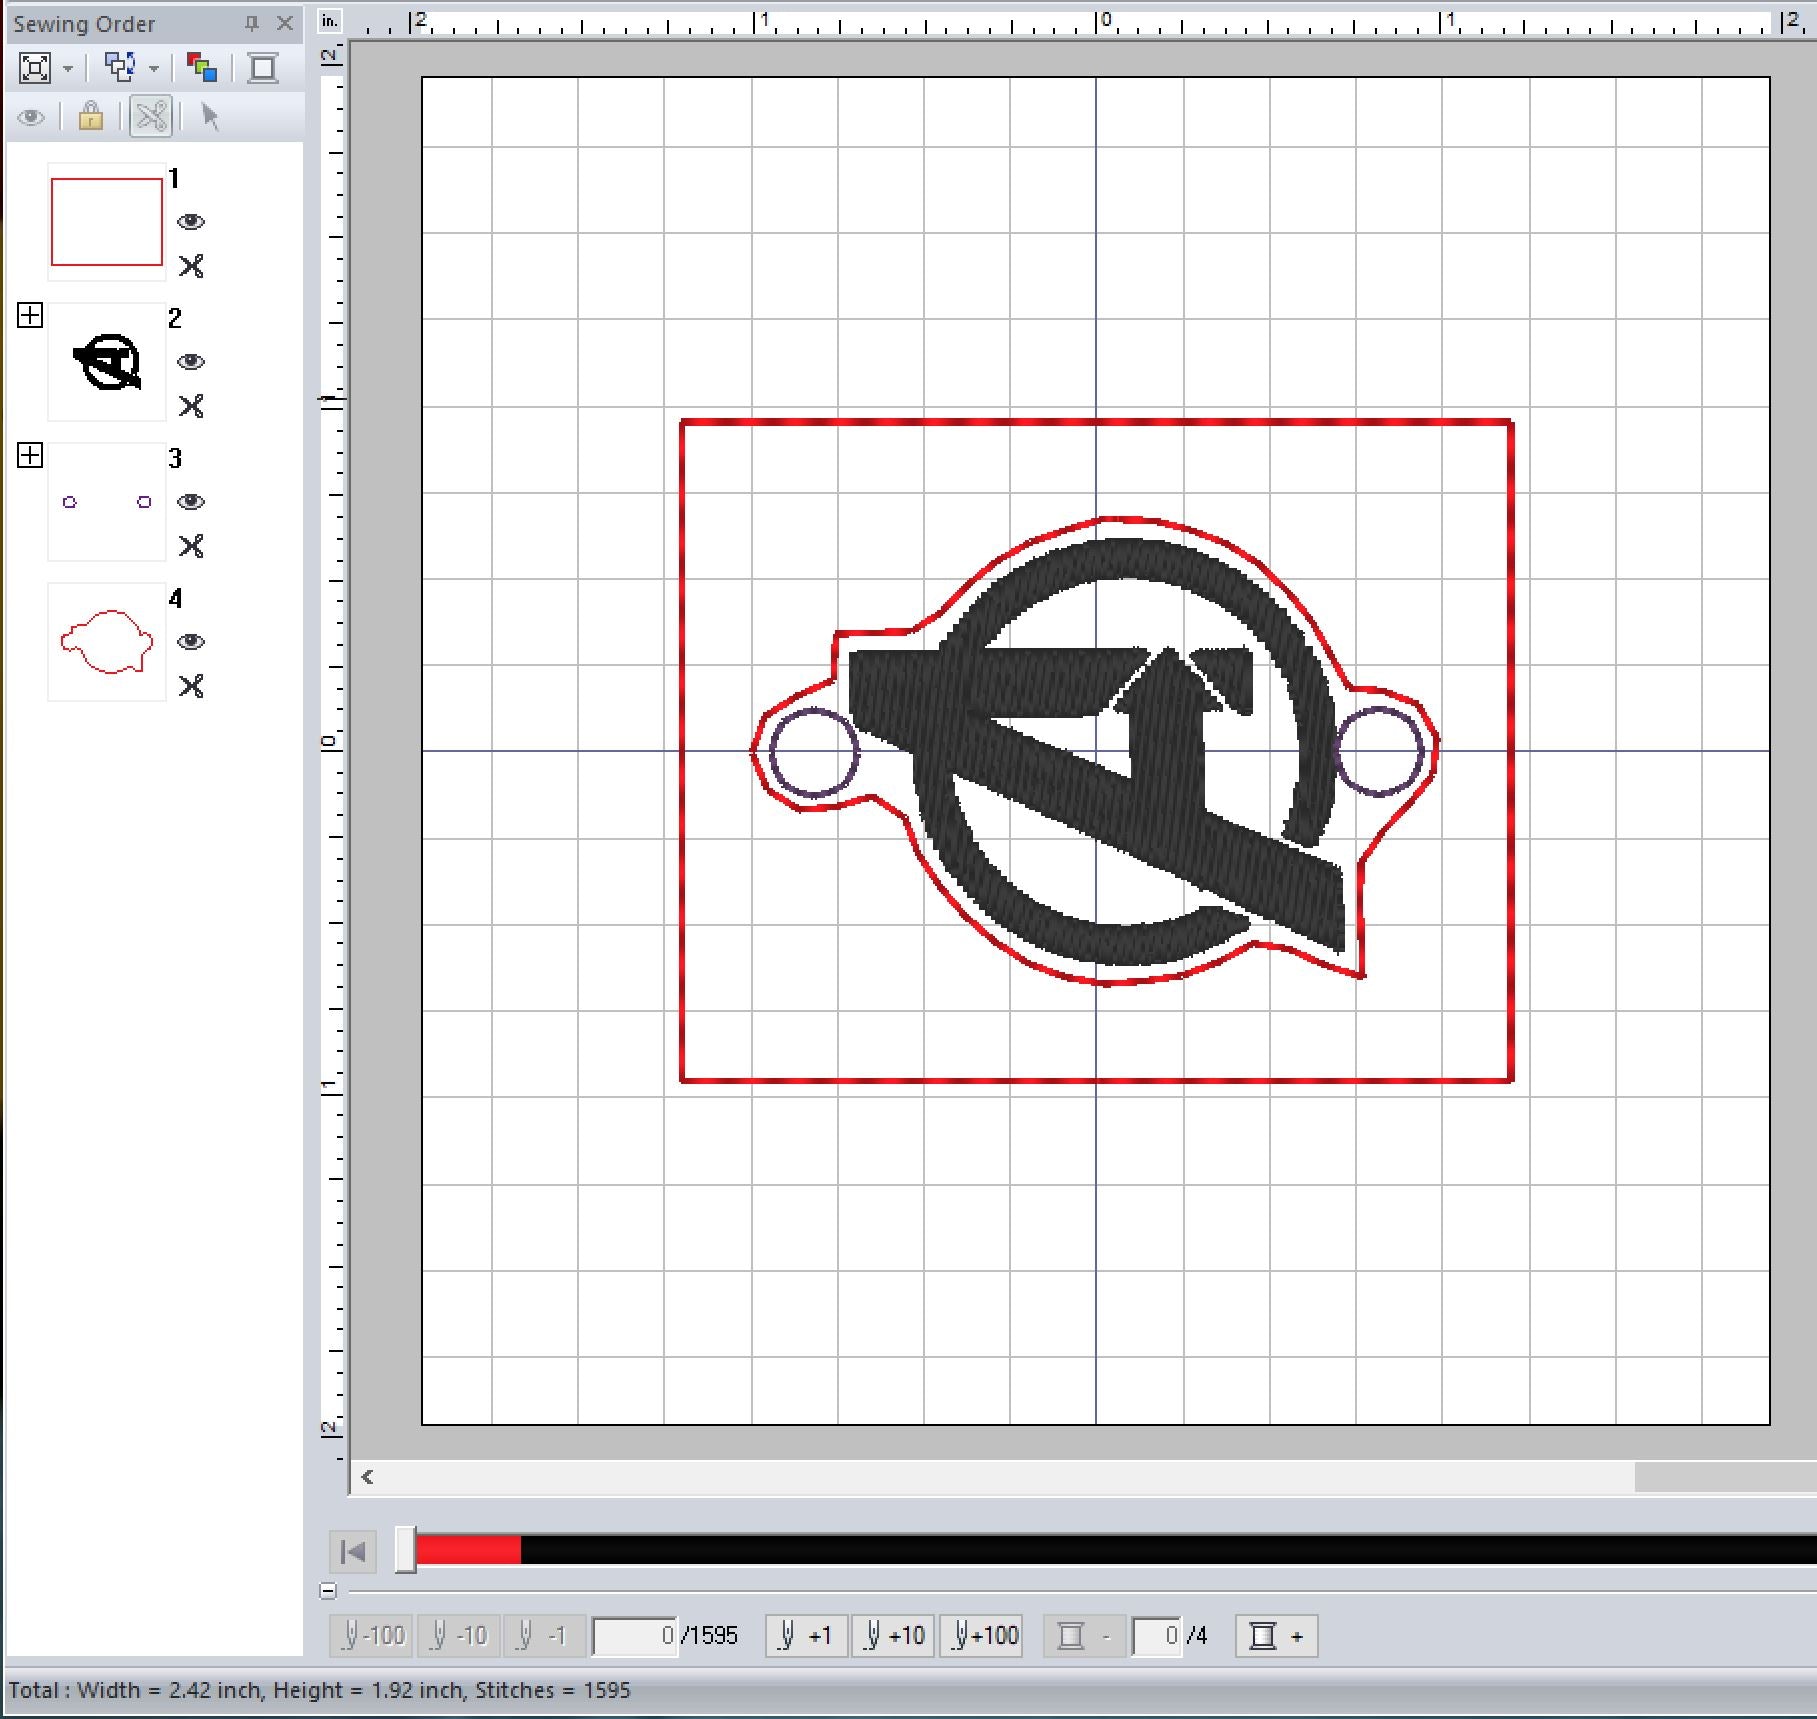Image resolution: width=1817 pixels, height=1719 pixels.
Task: Click the +1 stitch button
Action: click(806, 1636)
